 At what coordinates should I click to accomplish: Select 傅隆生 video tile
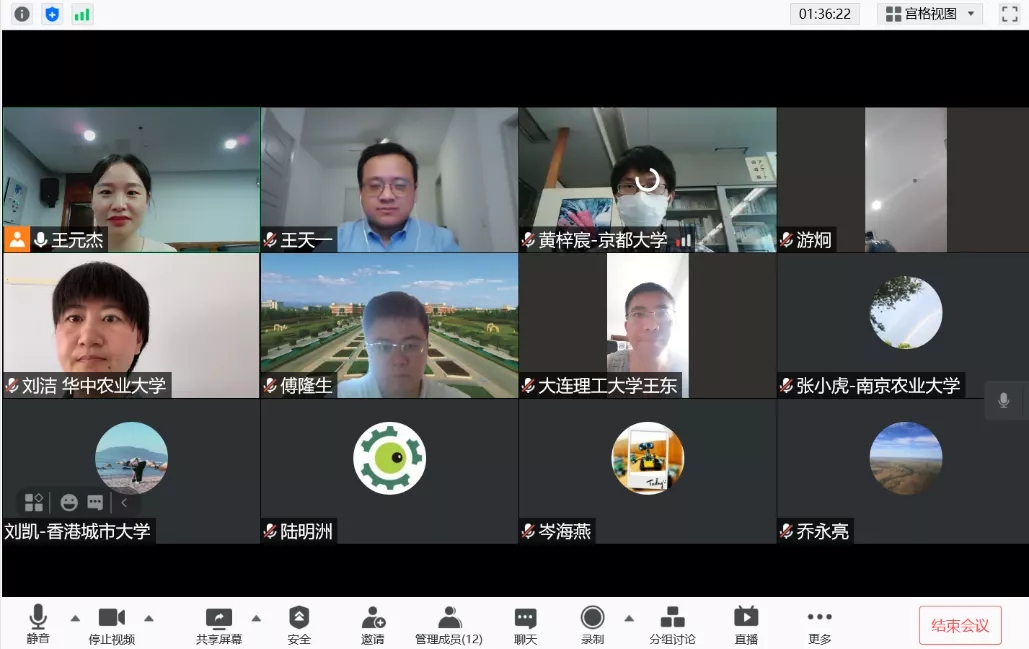coord(390,325)
